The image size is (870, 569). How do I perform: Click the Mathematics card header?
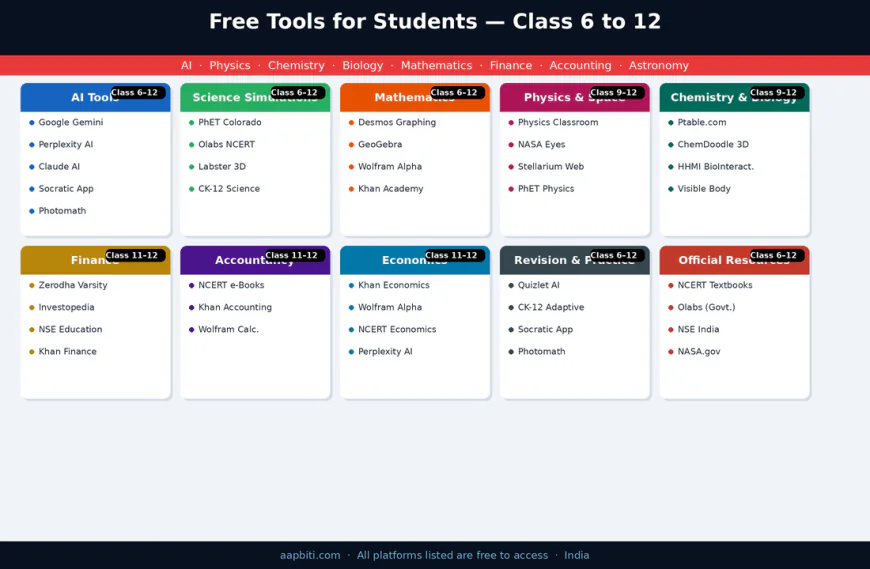click(415, 98)
